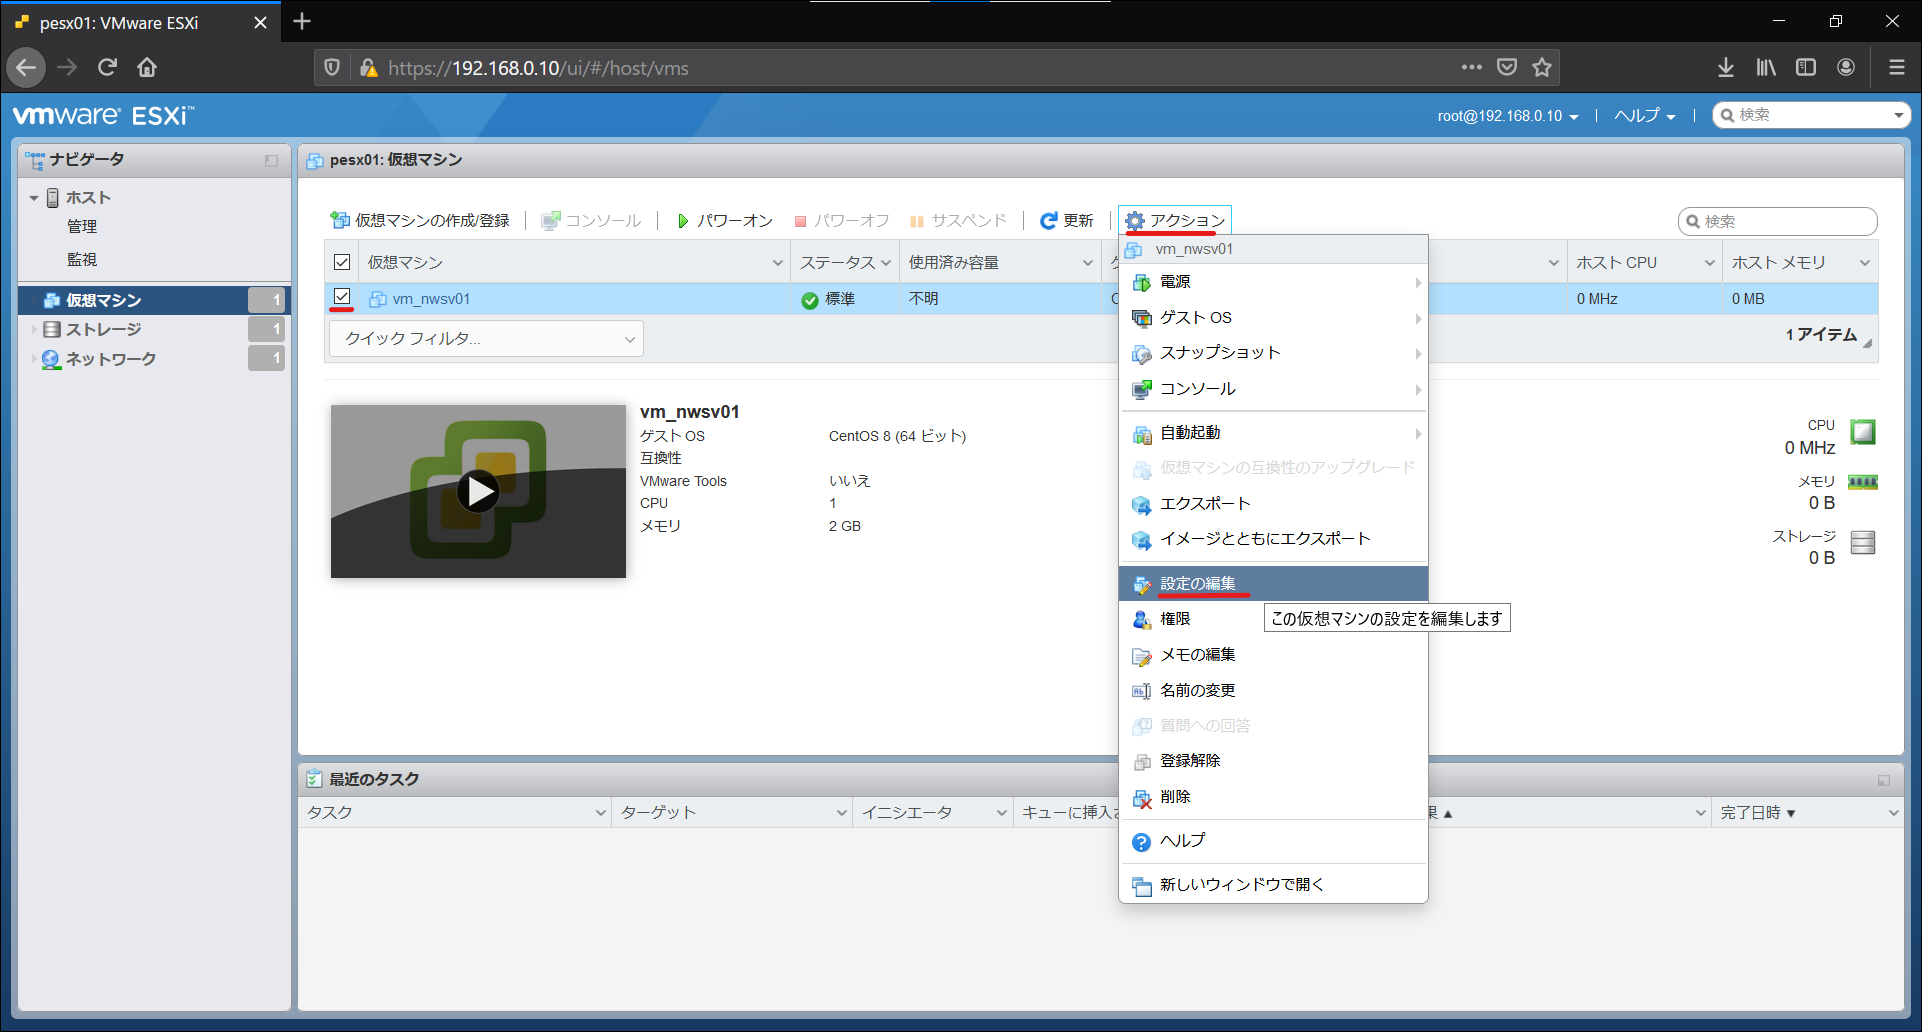This screenshot has width=1922, height=1032.
Task: Toggle the select-all header checkbox
Action: click(x=342, y=262)
